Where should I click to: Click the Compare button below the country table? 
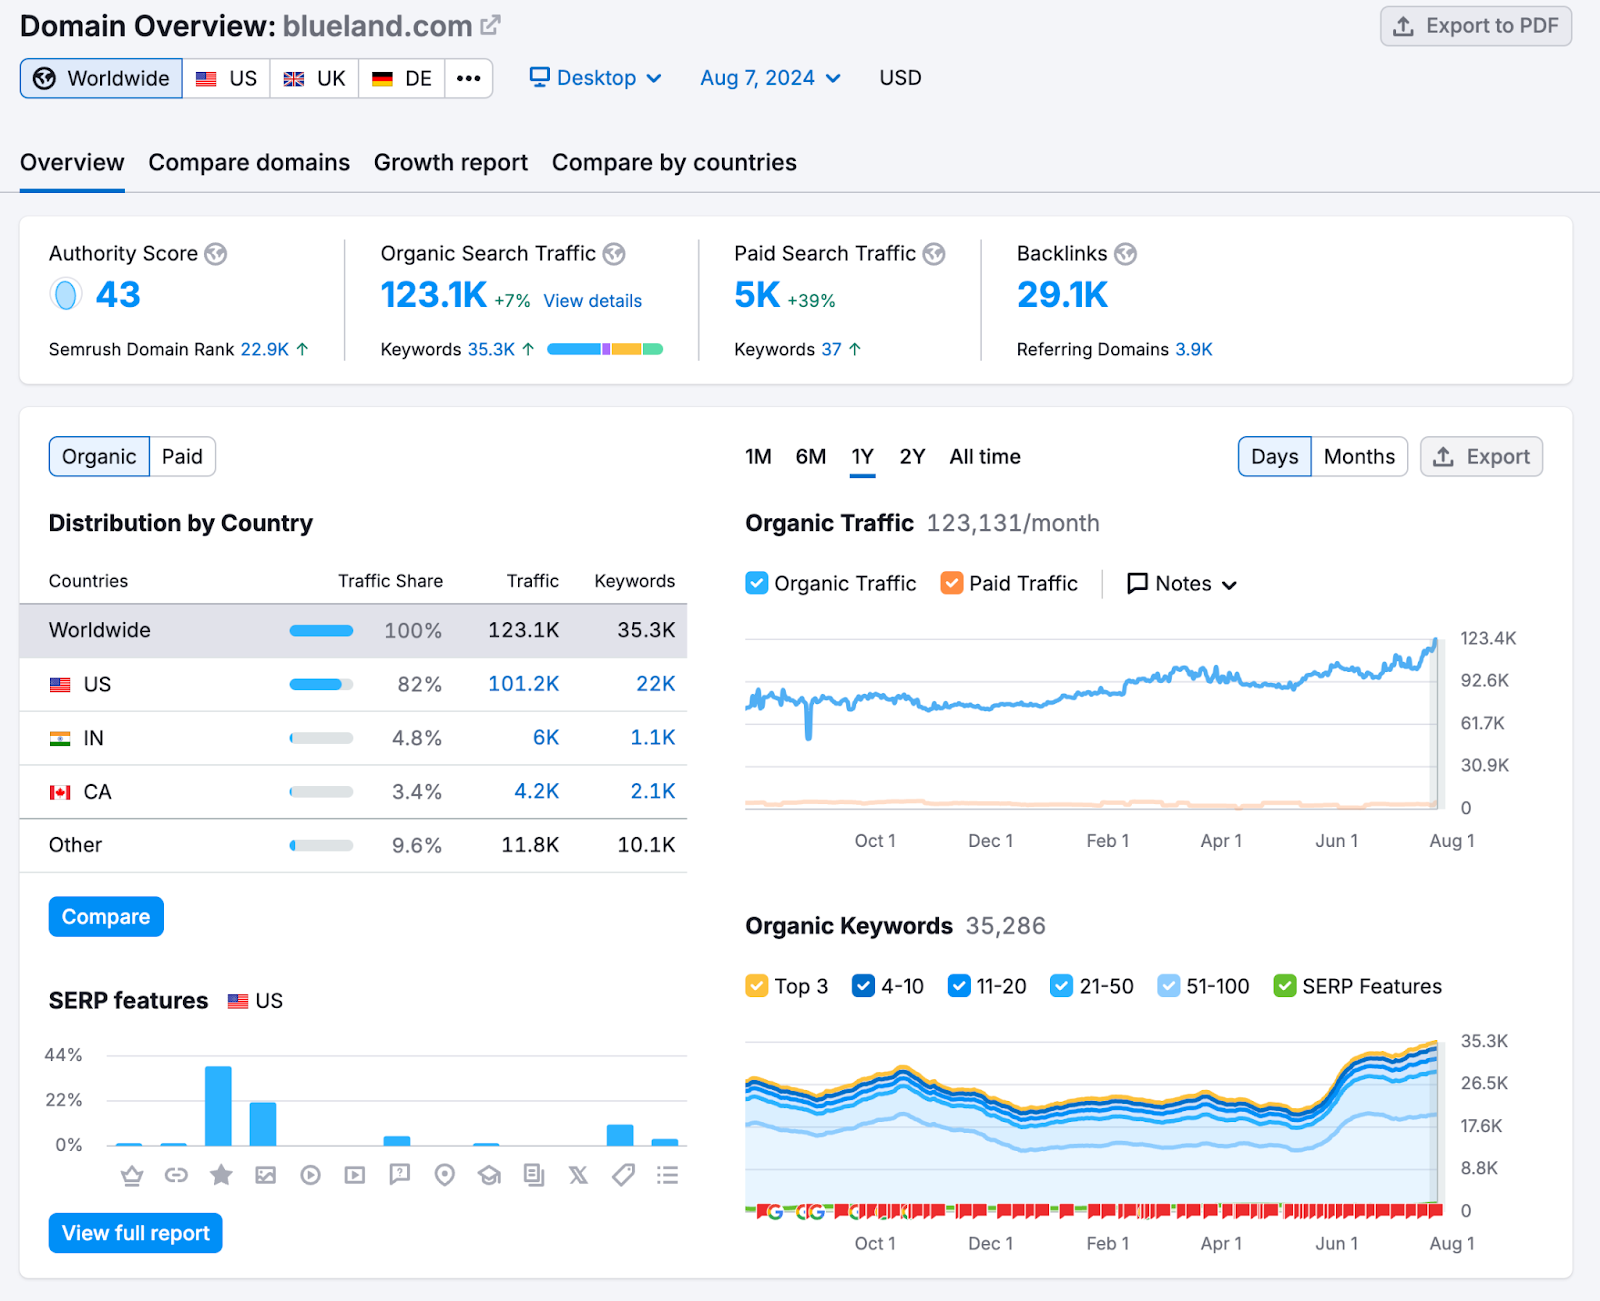pos(105,916)
